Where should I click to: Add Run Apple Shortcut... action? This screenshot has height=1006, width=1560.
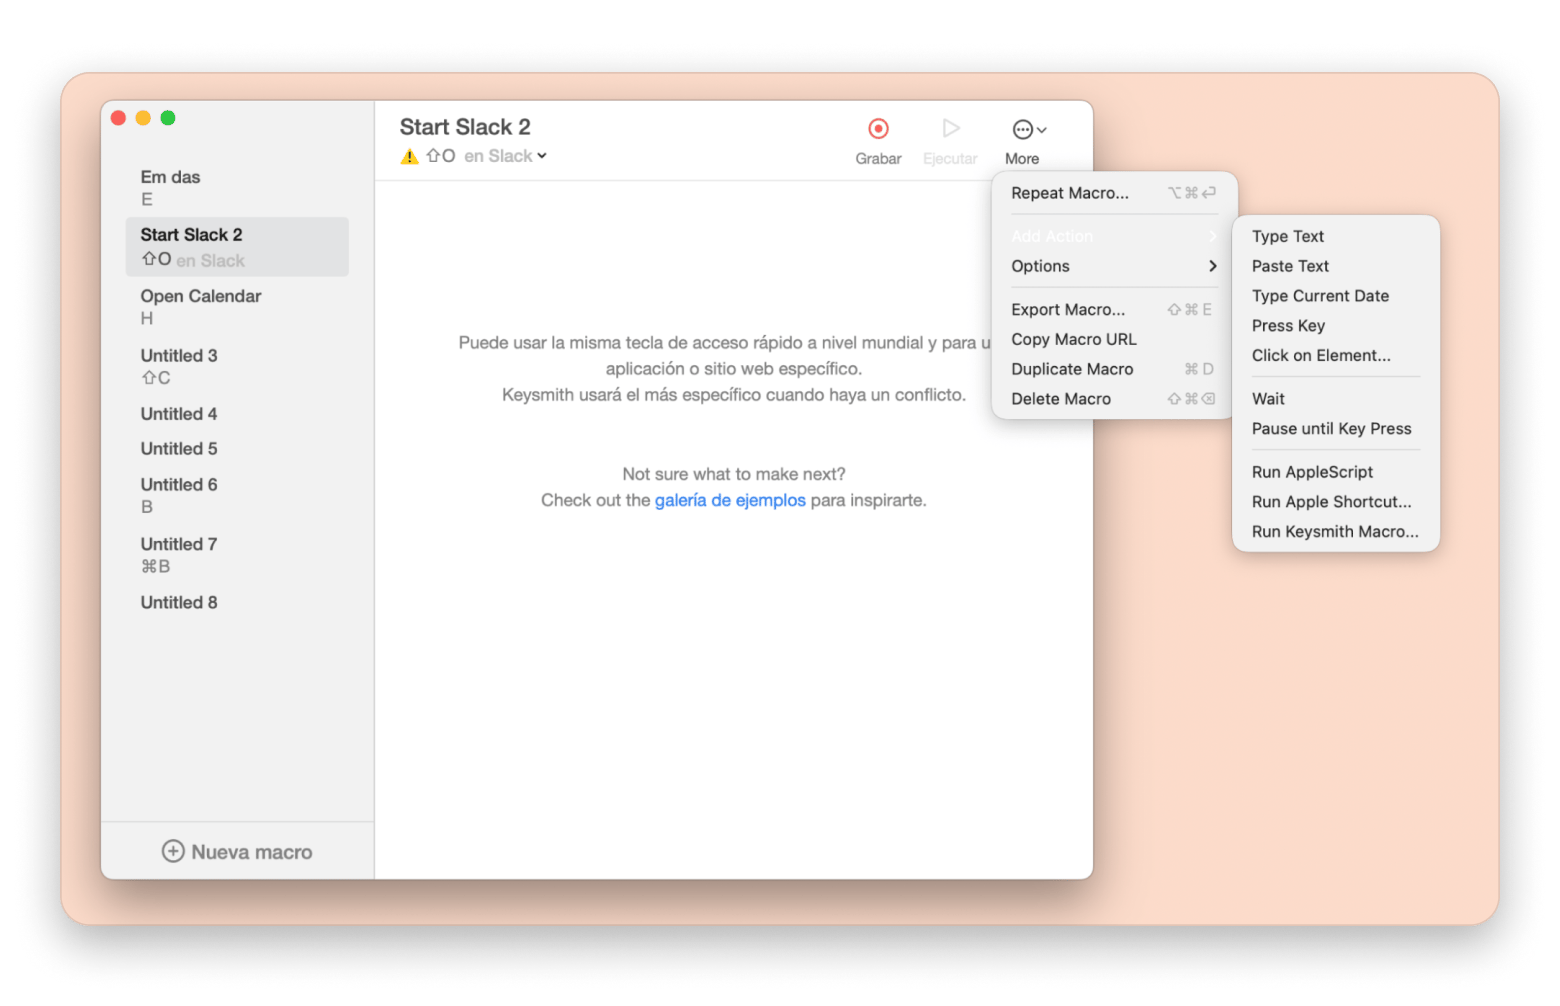1335,502
